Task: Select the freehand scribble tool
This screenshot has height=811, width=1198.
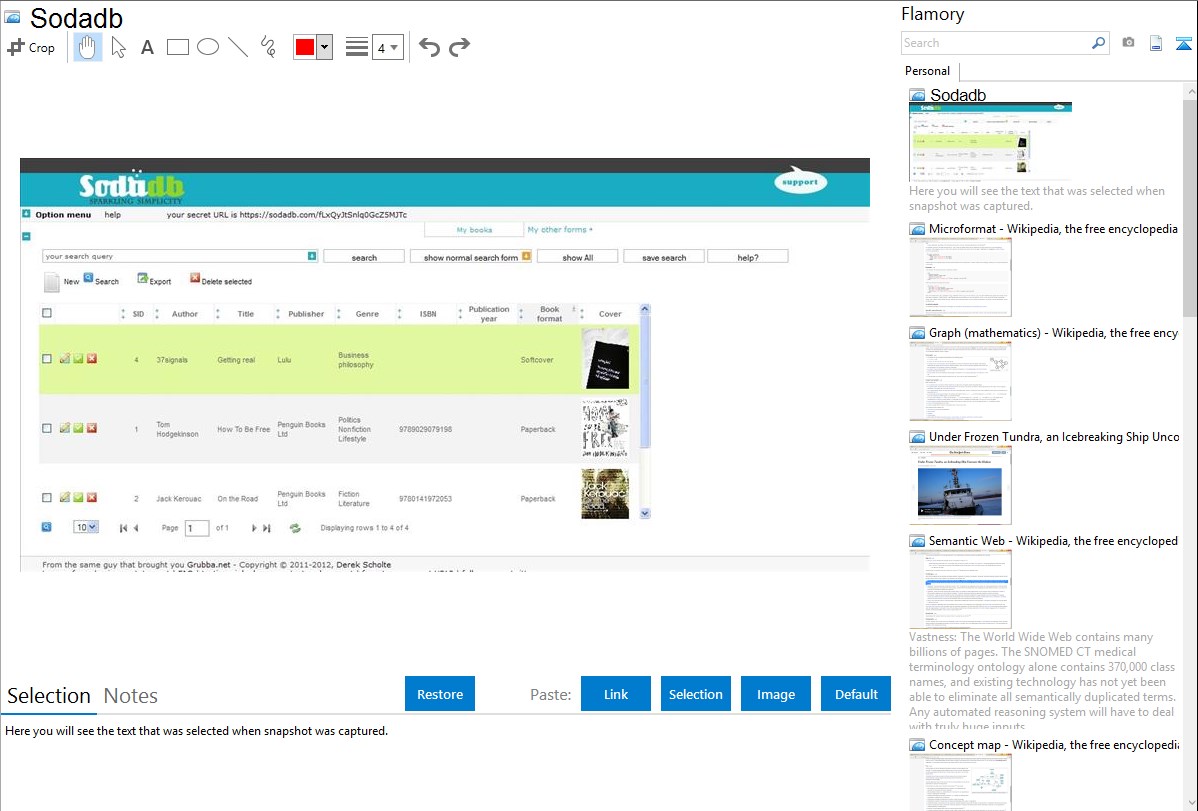Action: pyautogui.click(x=268, y=47)
